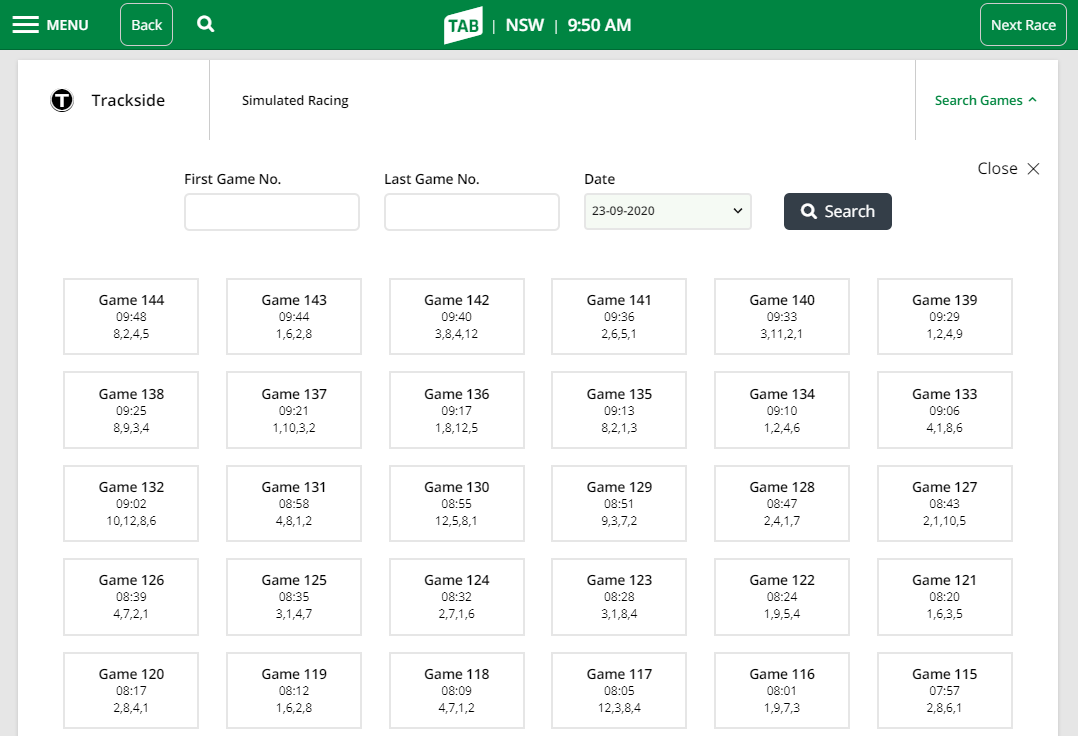The height and width of the screenshot is (736, 1078).
Task: Select Game 134 card
Action: [x=782, y=410]
